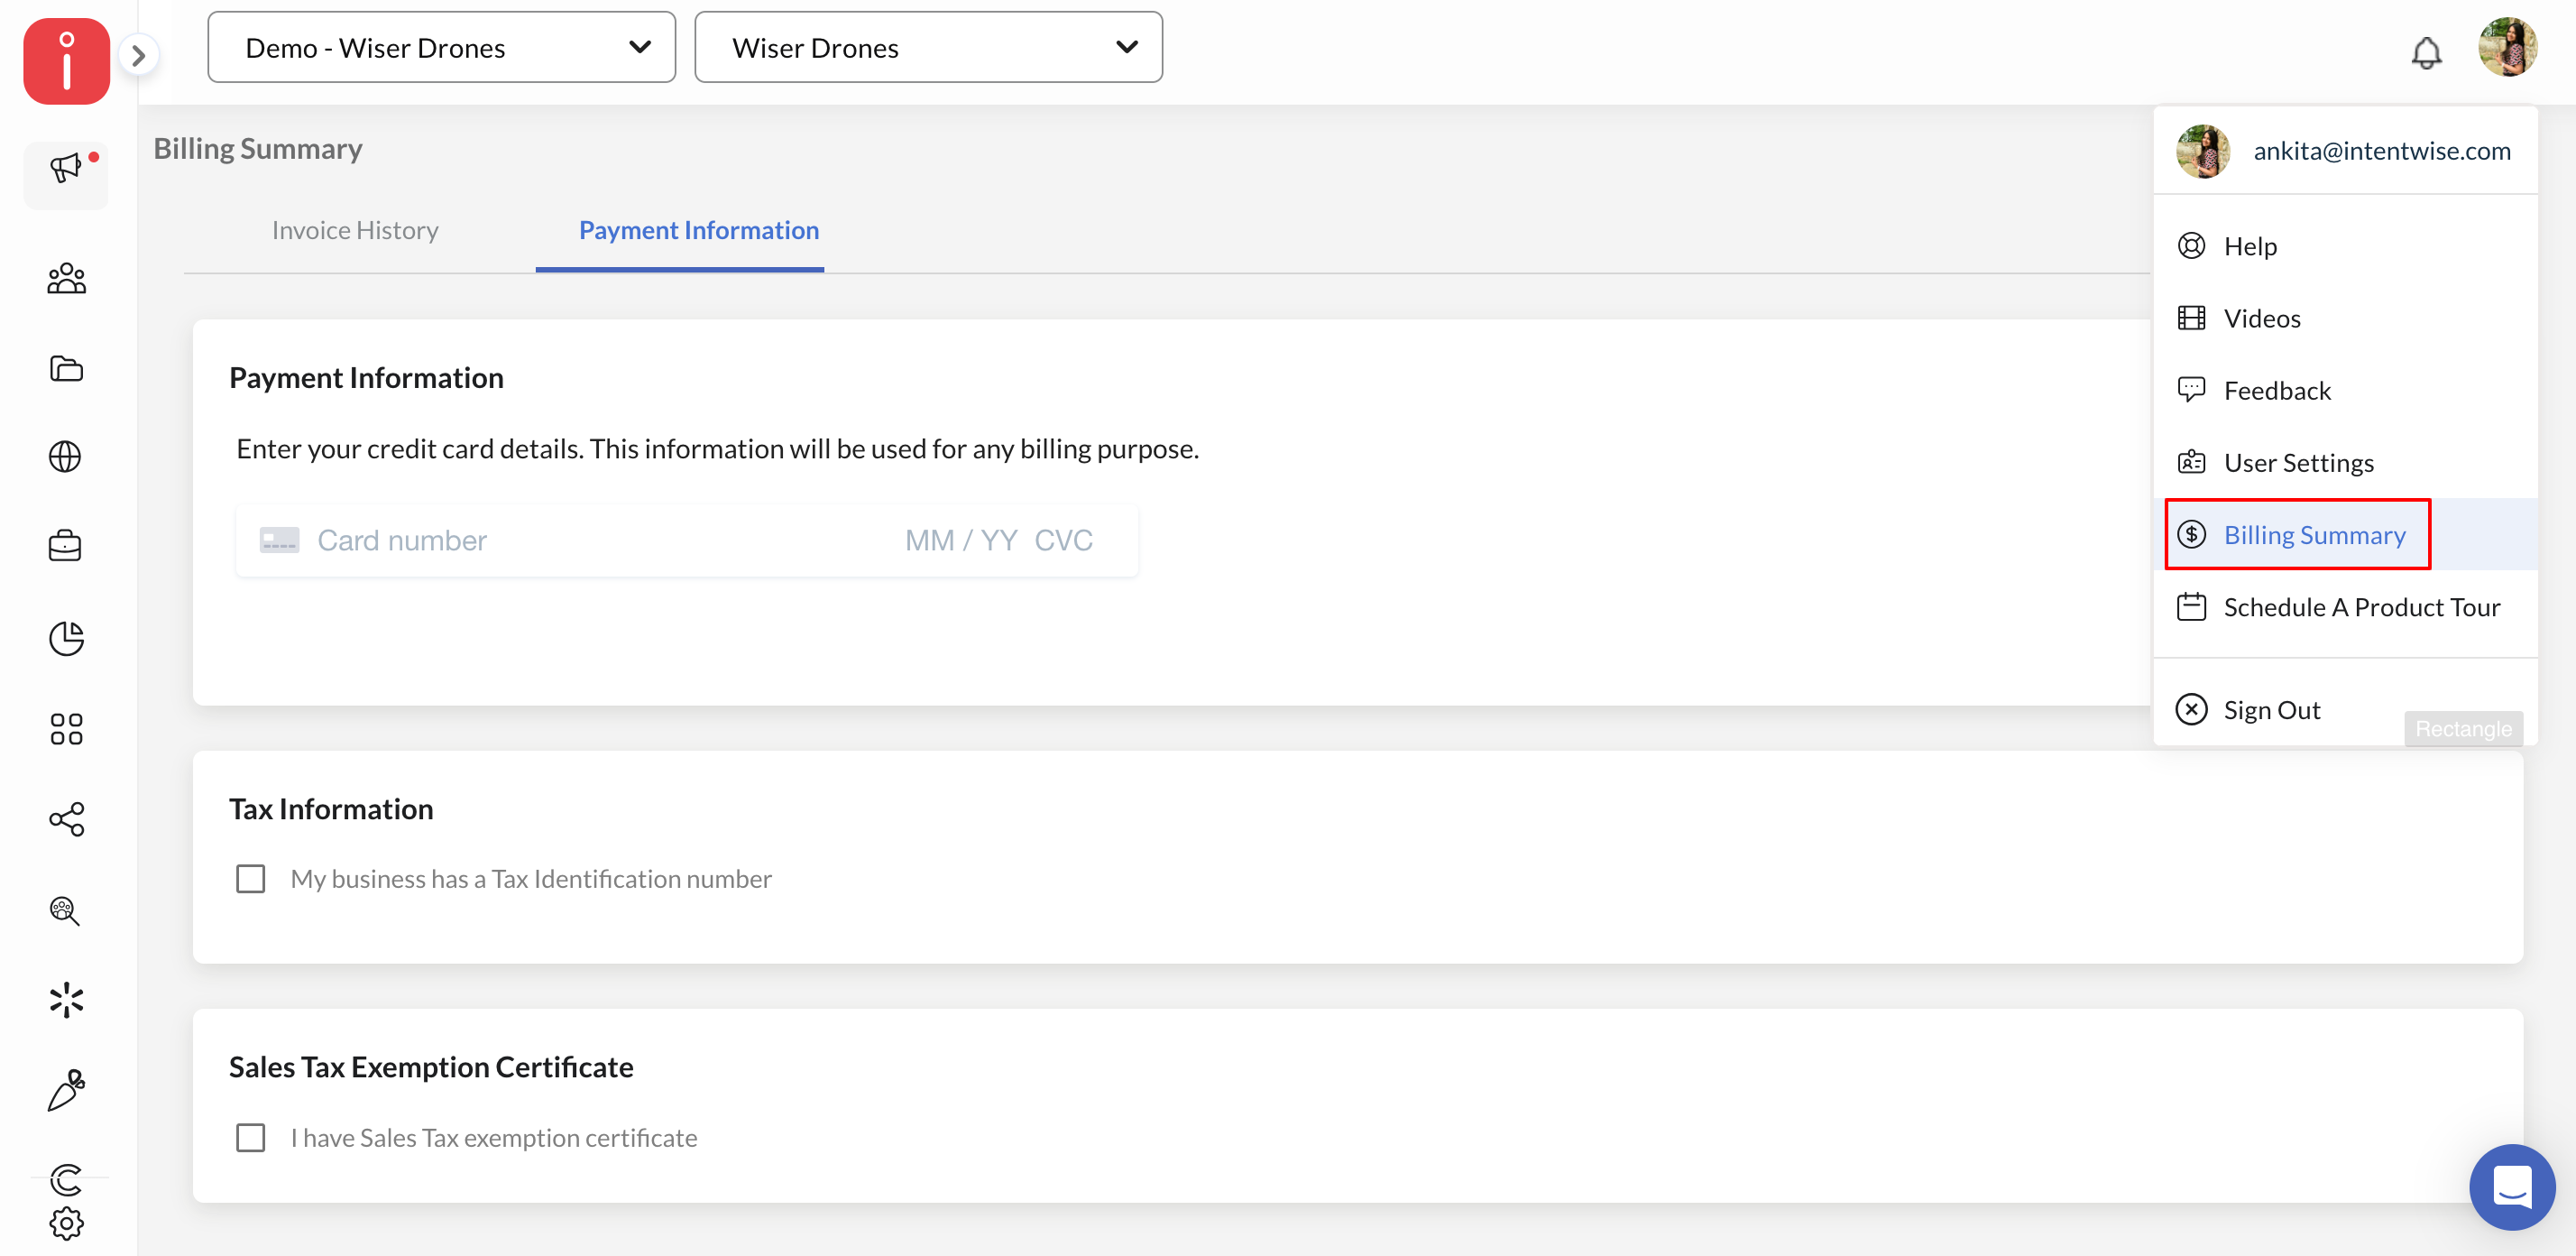Open the globe sidebar icon
2576x1256 pixels.
(x=66, y=457)
